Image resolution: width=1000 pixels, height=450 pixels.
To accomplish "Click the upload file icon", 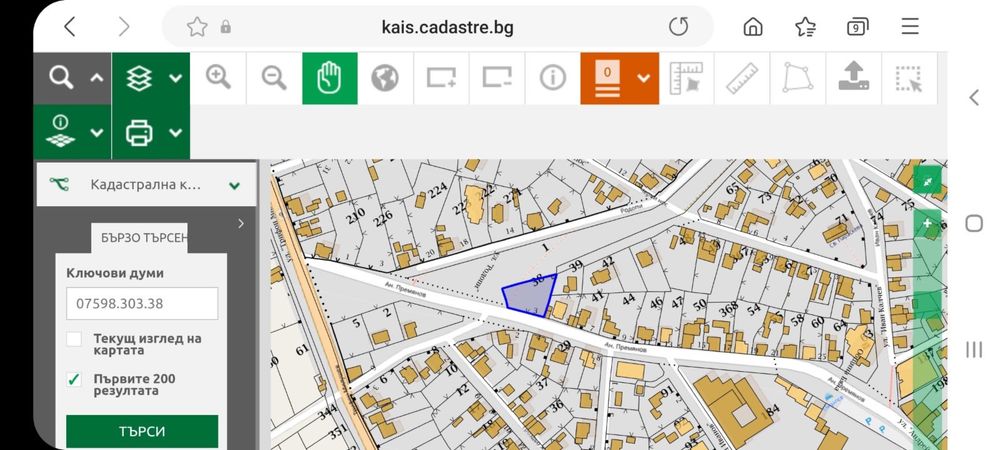I will pos(853,78).
